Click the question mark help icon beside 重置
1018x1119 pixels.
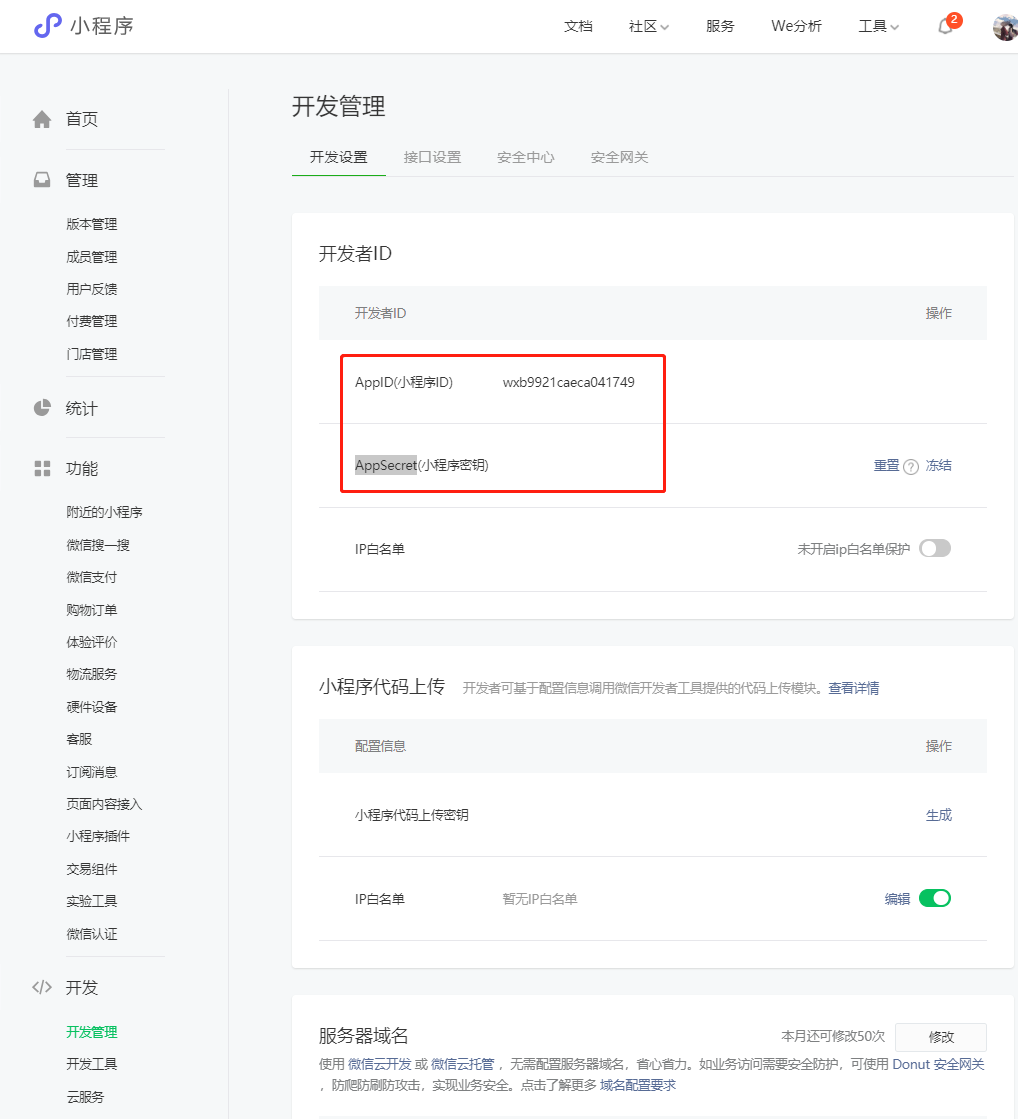pyautogui.click(x=911, y=467)
